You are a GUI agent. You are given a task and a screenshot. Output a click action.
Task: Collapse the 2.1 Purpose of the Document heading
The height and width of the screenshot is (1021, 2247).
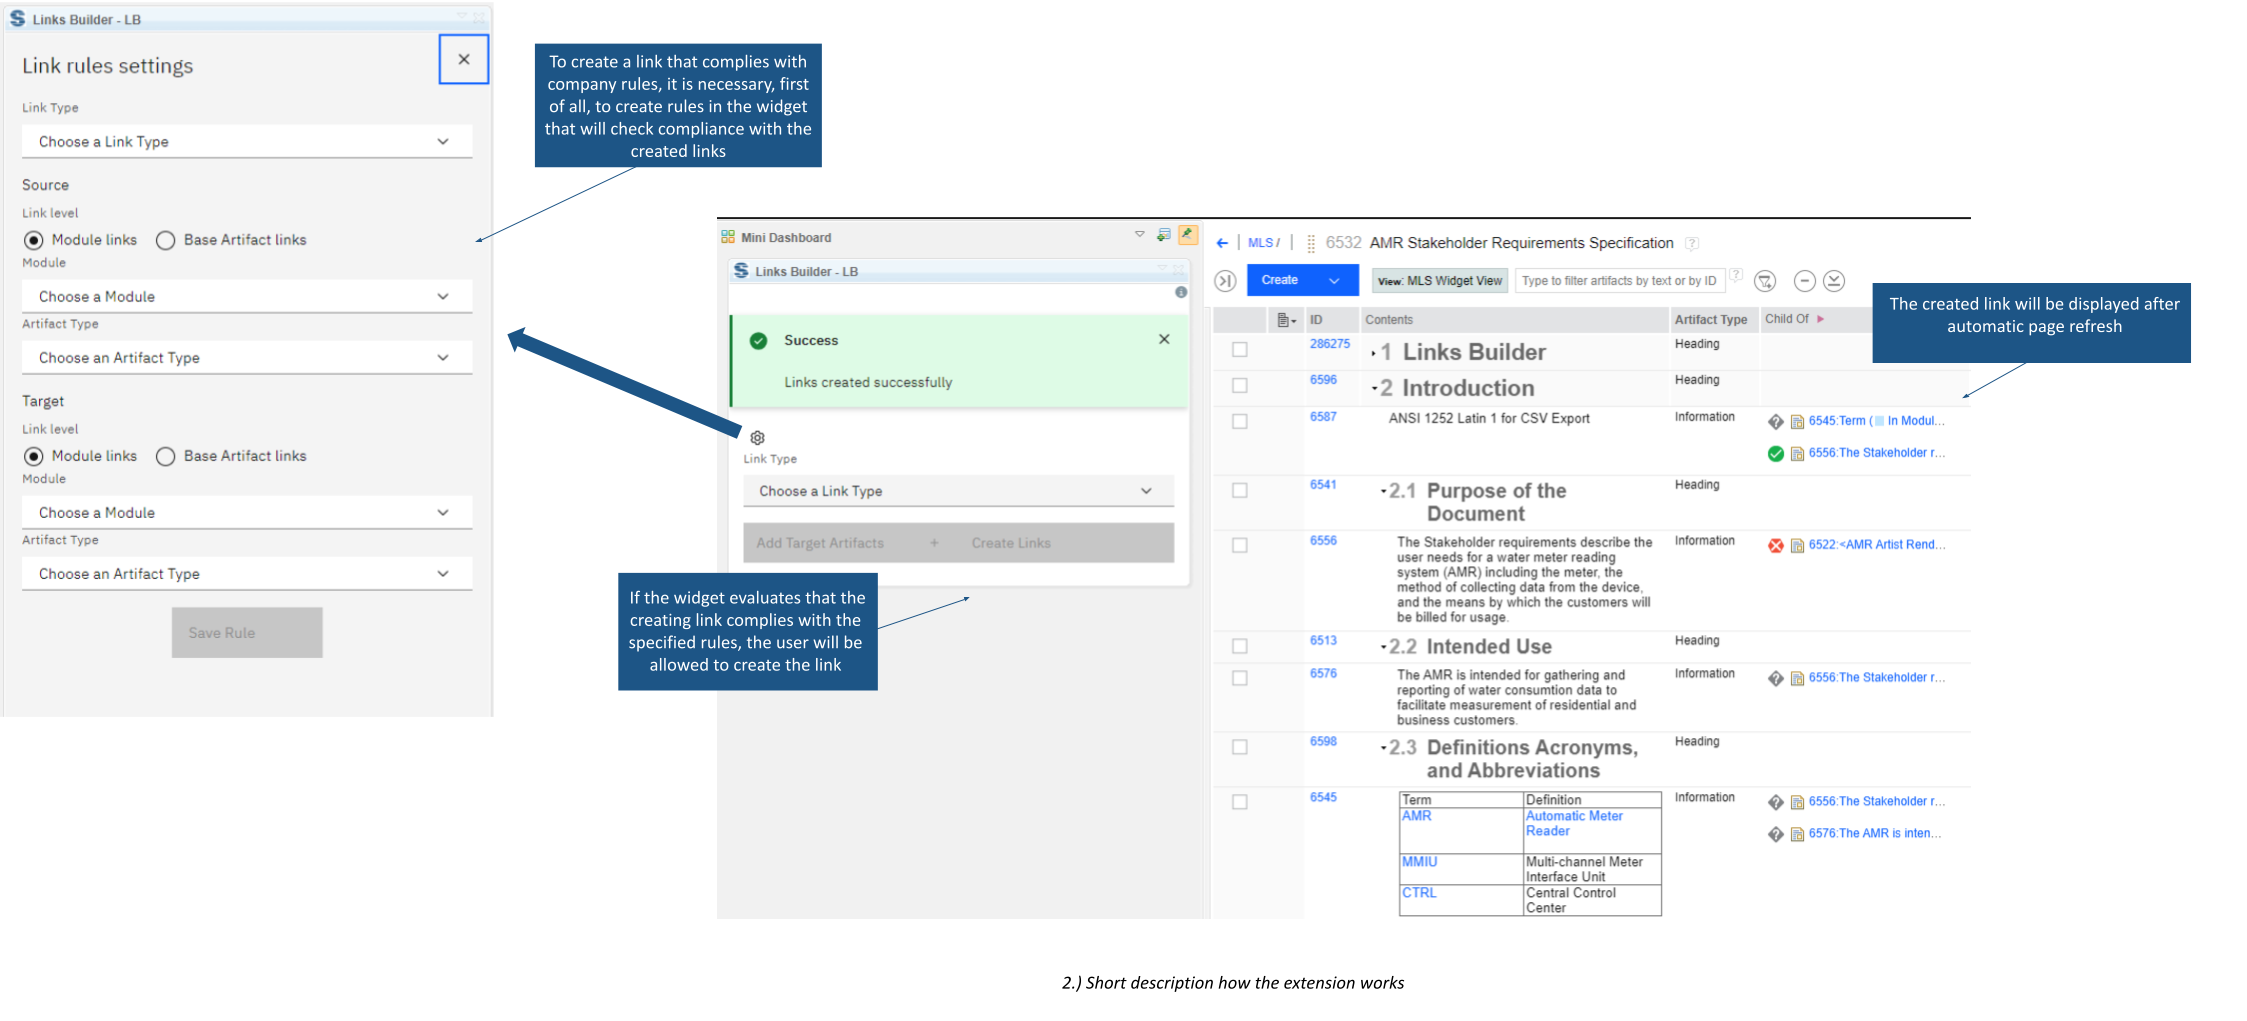point(1383,492)
